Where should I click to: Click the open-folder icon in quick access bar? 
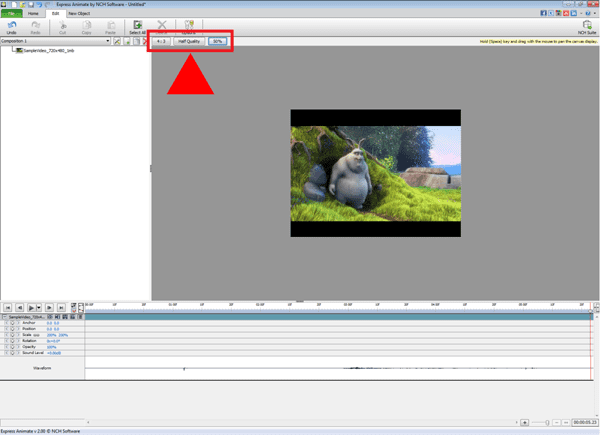[x=22, y=4]
